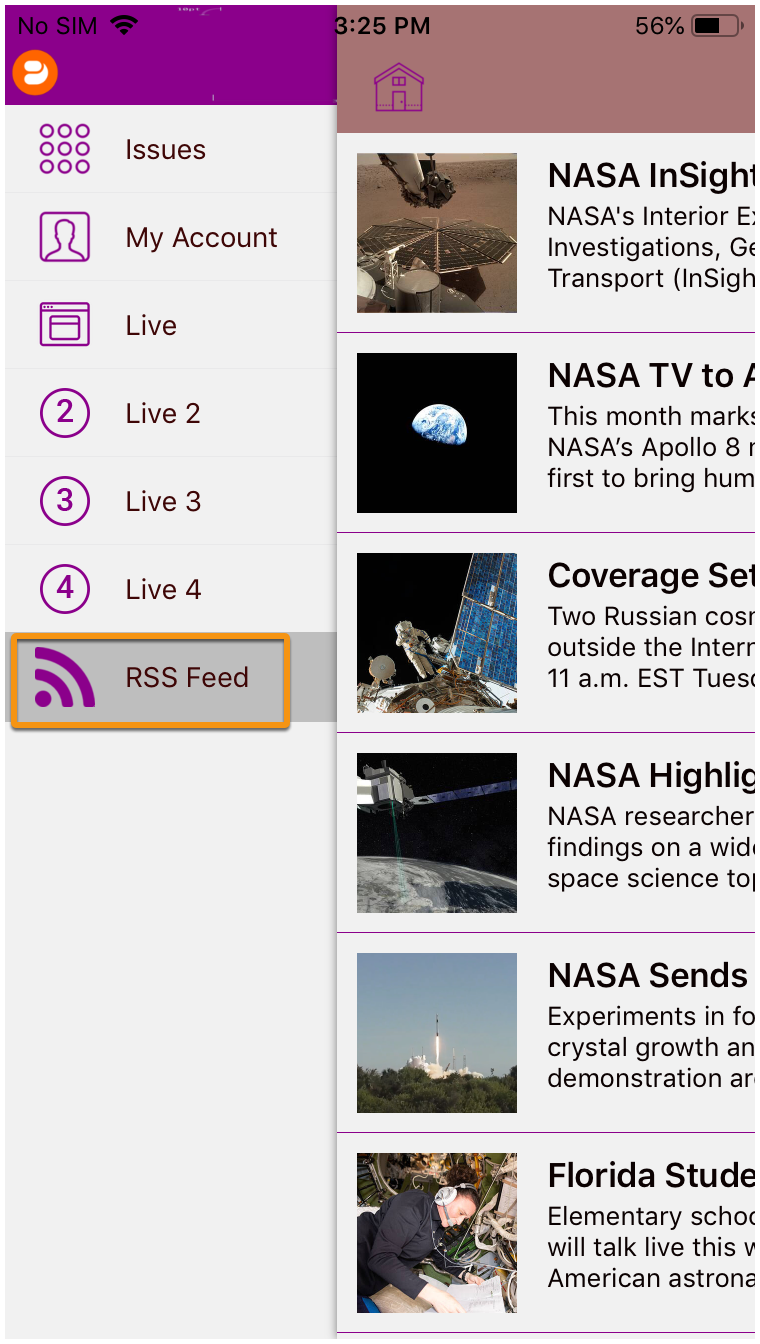Click the text 'Elementary schoo'
This screenshot has height=1344, width=760.
tap(651, 1217)
